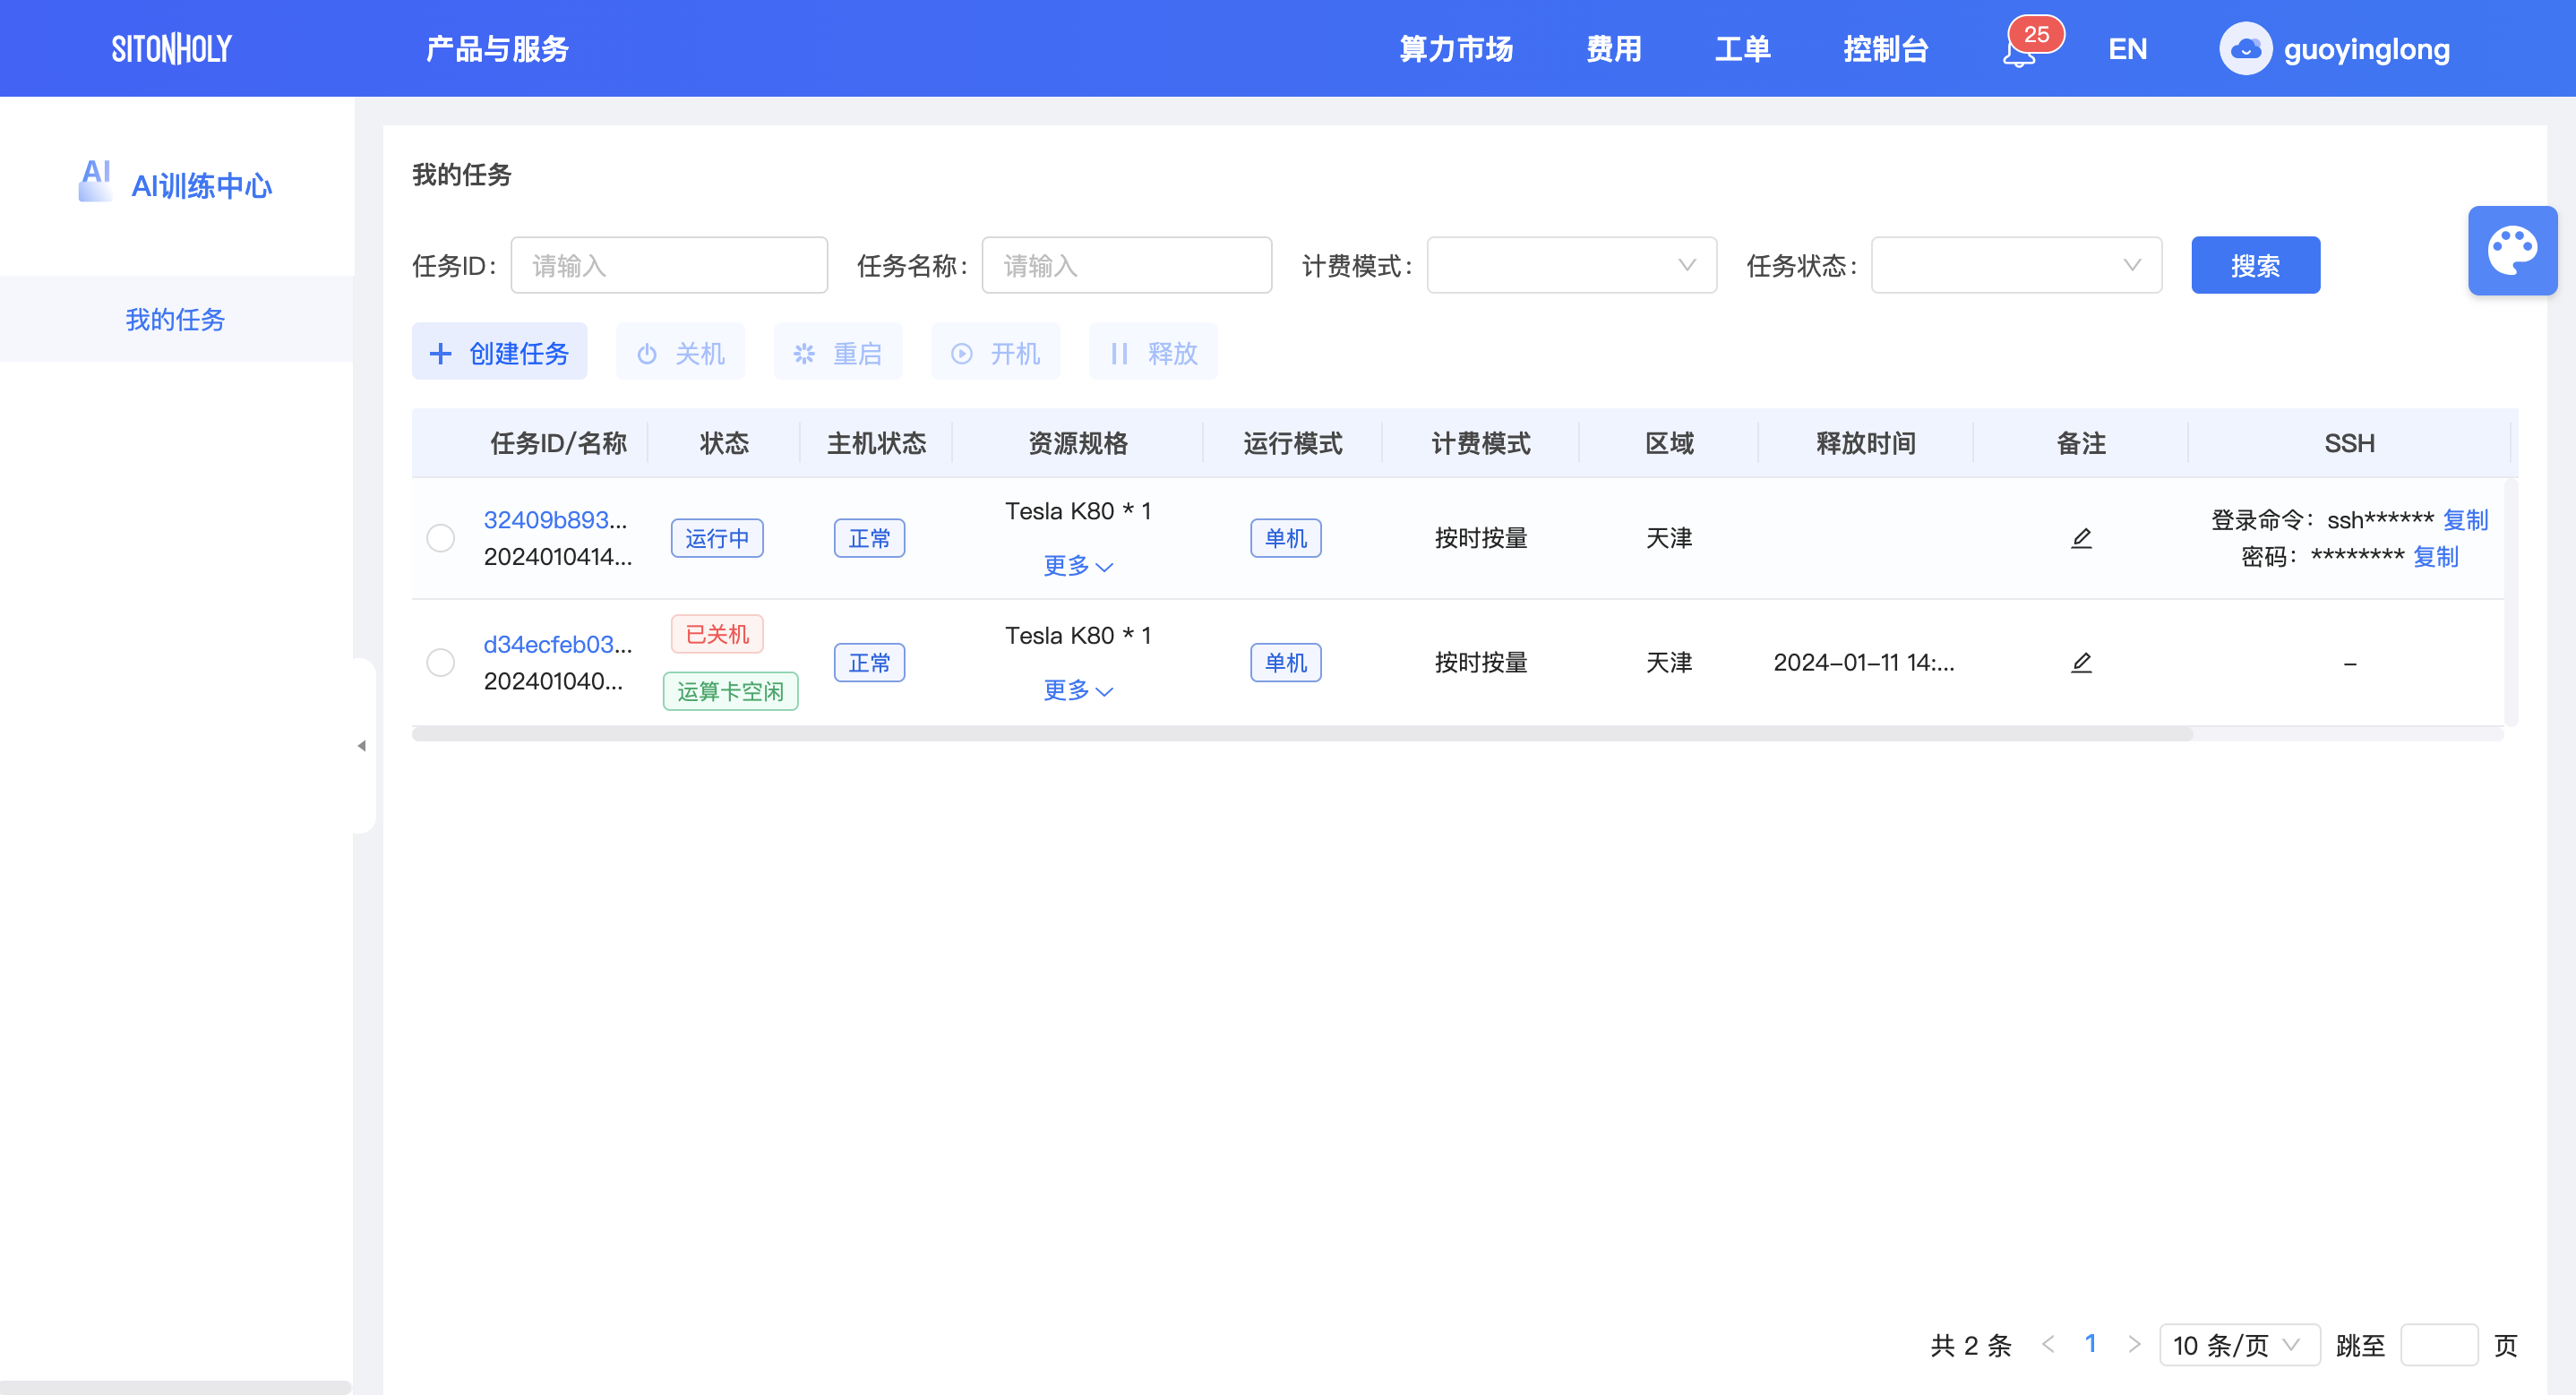Image resolution: width=2576 pixels, height=1395 pixels.
Task: Click the 单机 tag in the first row
Action: (x=1285, y=539)
